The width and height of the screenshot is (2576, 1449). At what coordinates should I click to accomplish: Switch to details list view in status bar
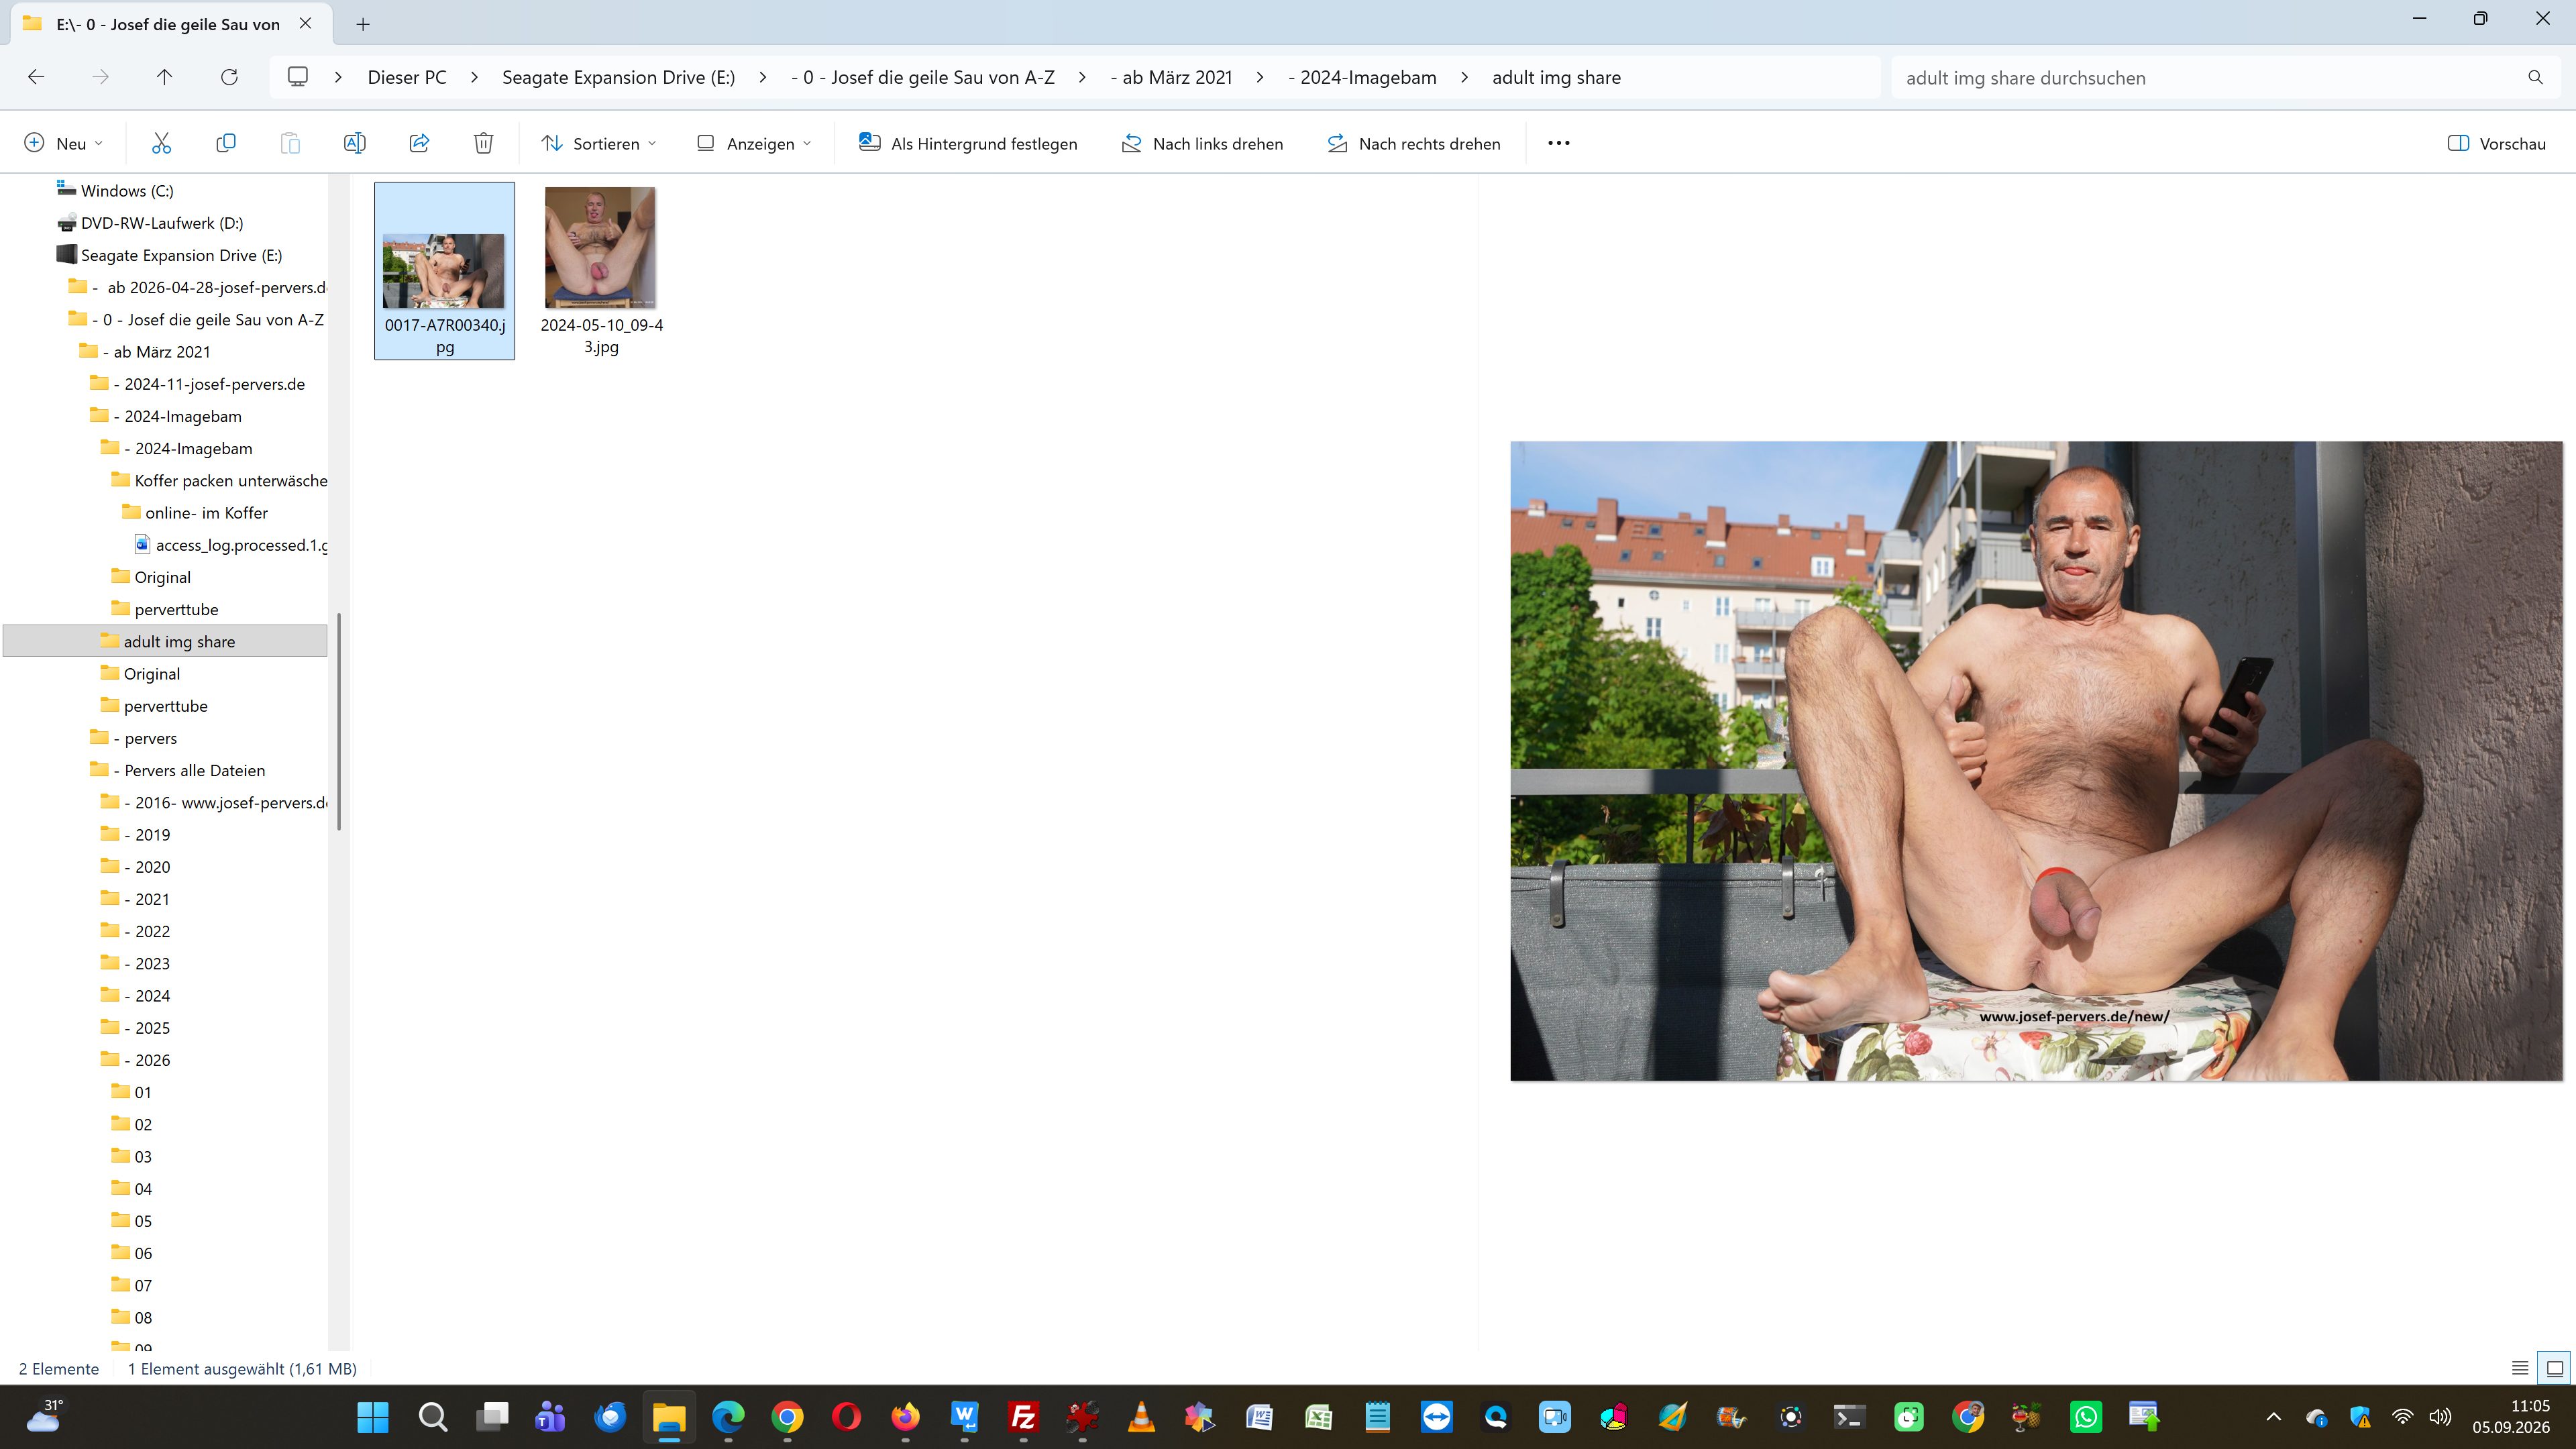click(2520, 1368)
